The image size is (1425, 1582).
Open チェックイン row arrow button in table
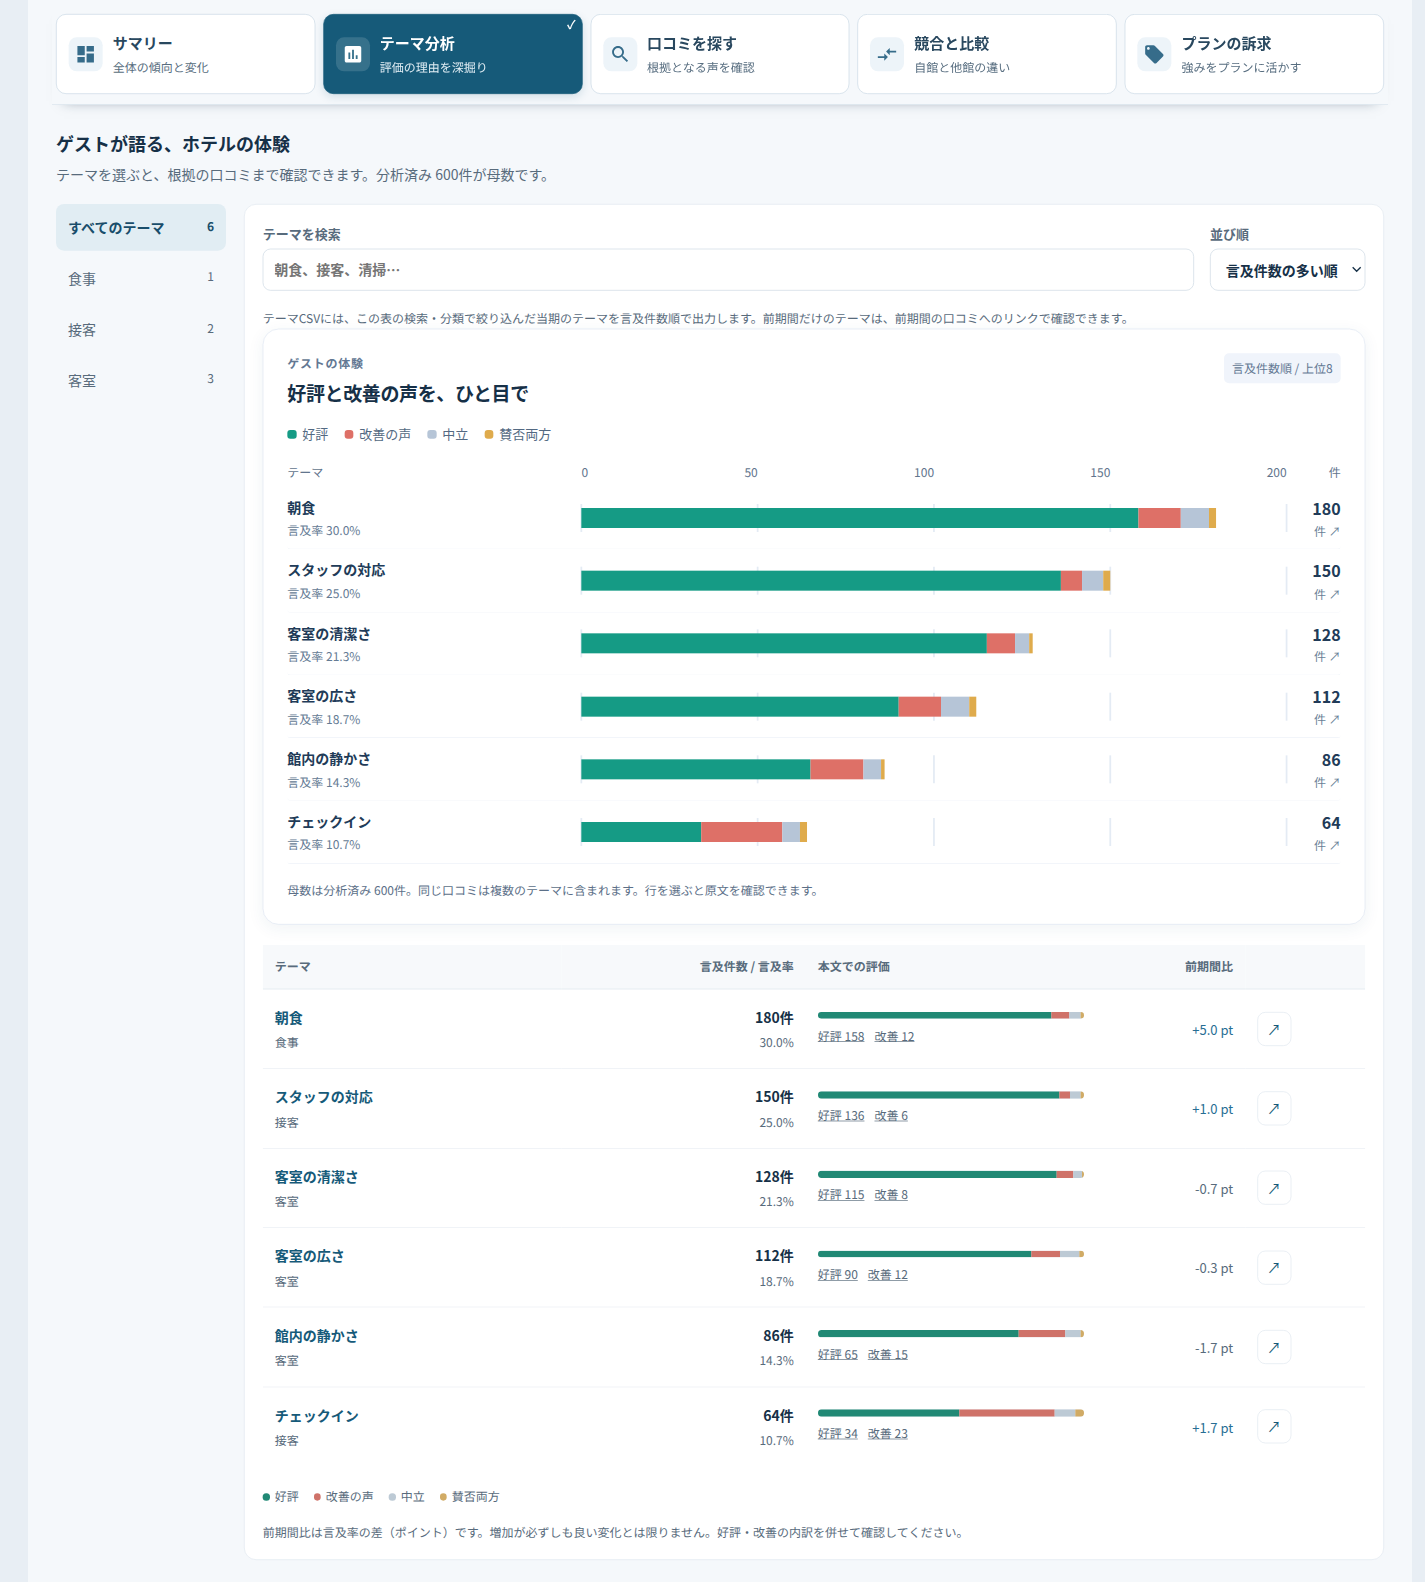point(1274,1427)
